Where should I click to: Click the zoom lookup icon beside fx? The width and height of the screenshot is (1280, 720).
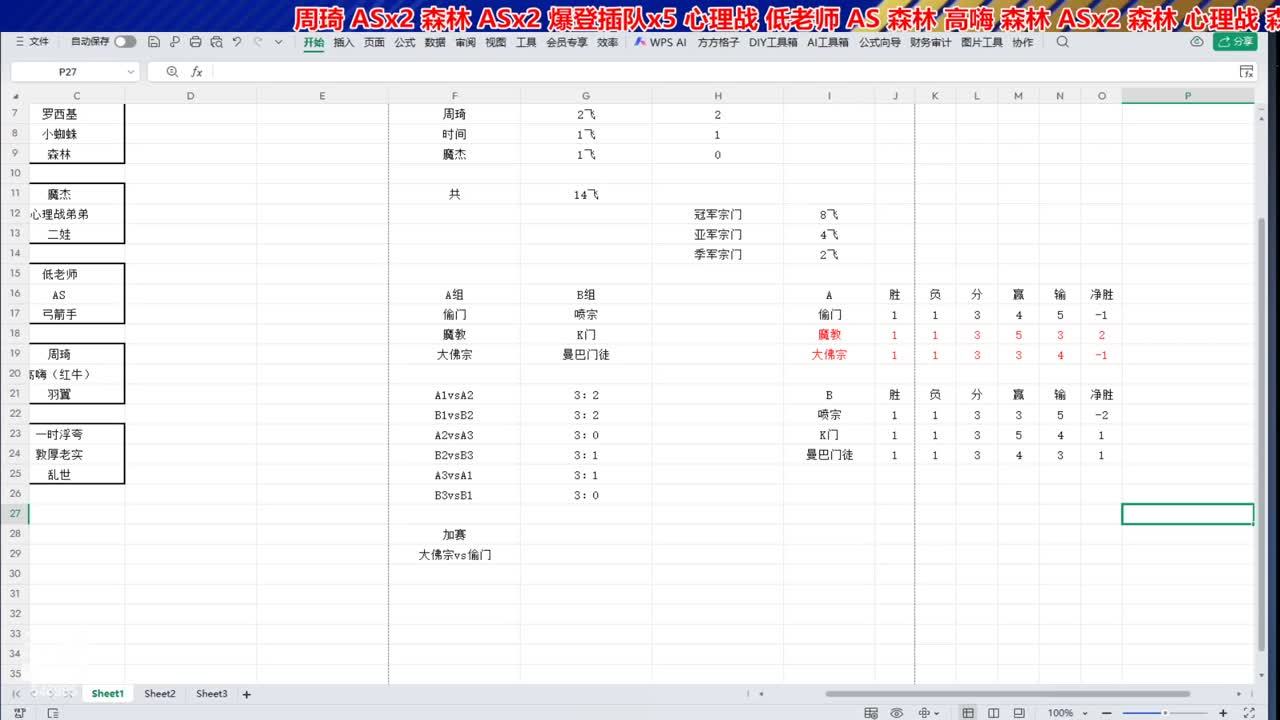click(172, 72)
